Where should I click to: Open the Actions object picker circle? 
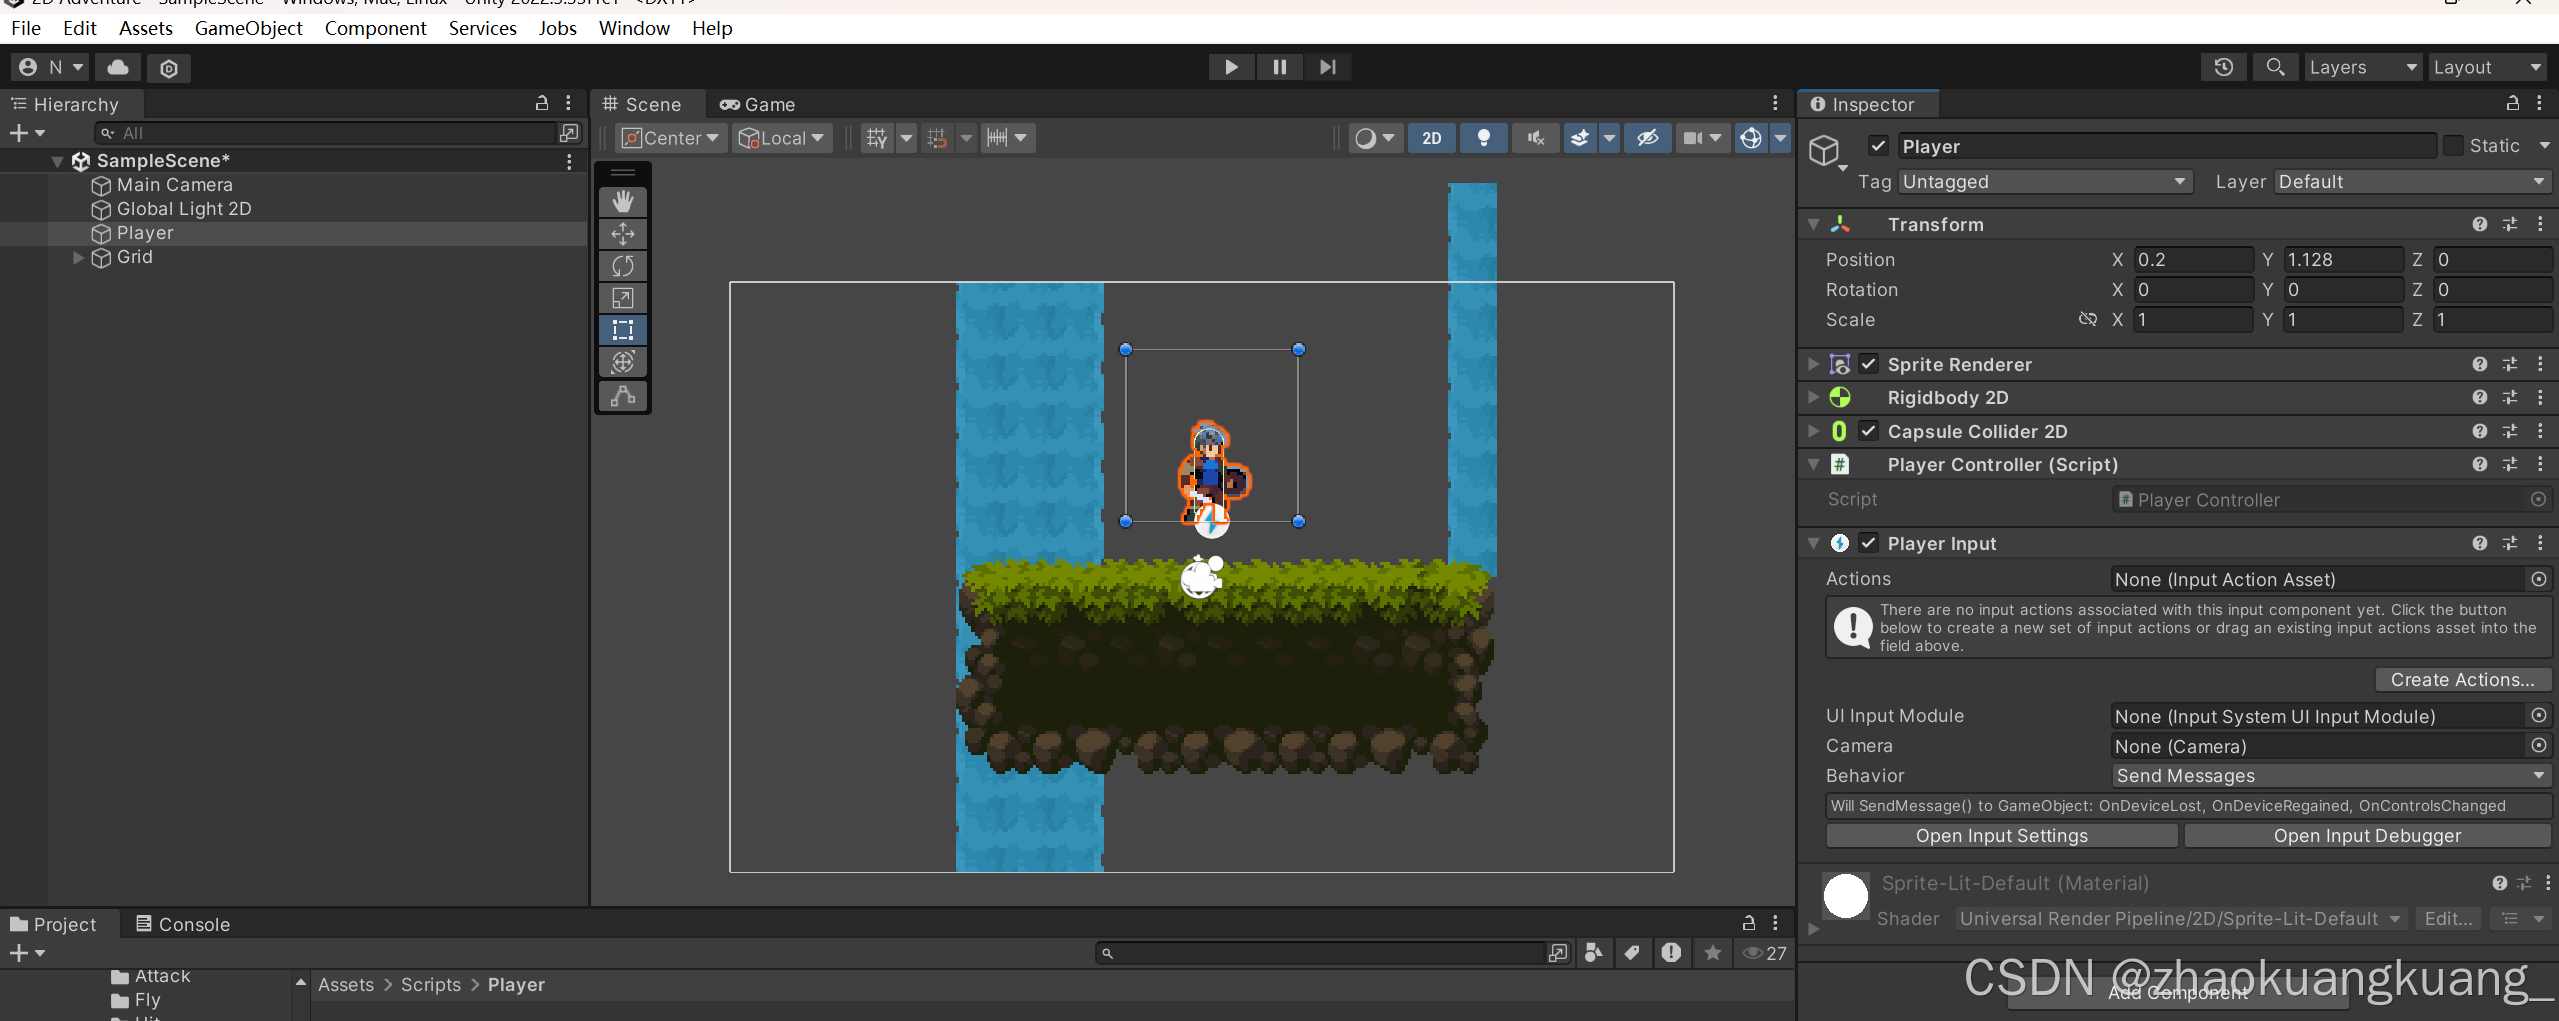[2538, 579]
